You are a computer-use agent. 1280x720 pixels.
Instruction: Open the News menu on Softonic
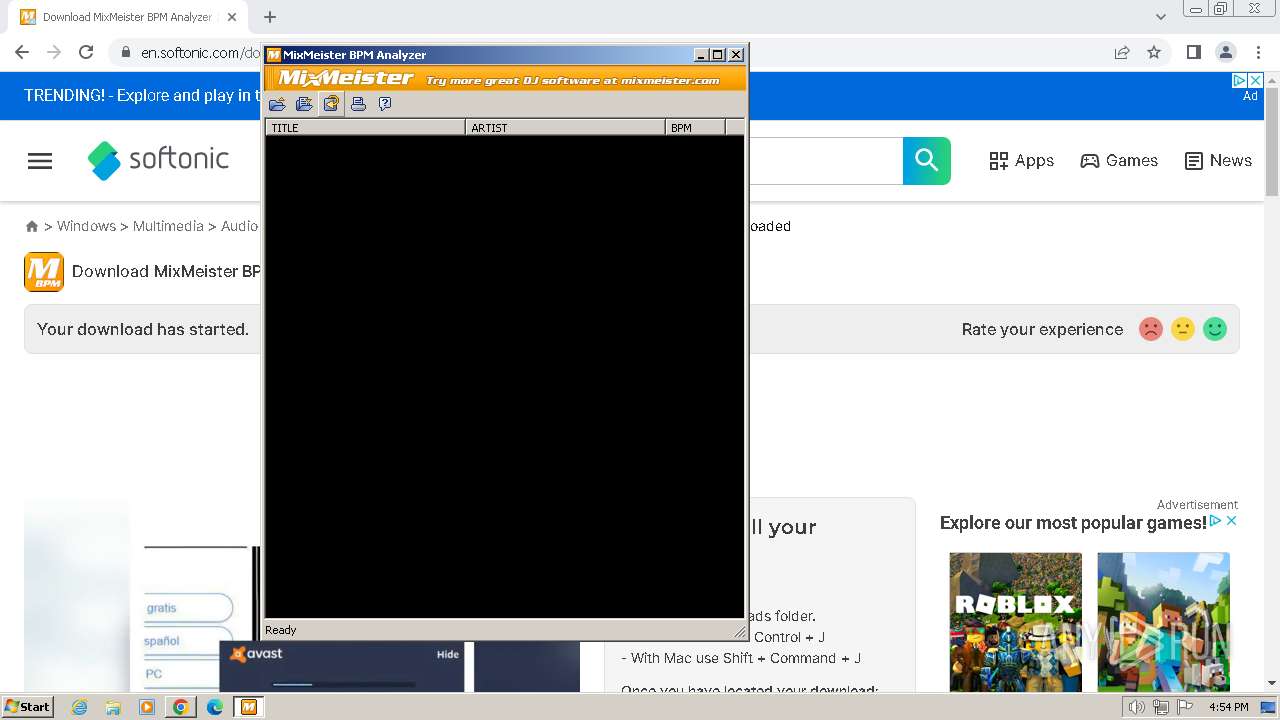pos(1218,161)
